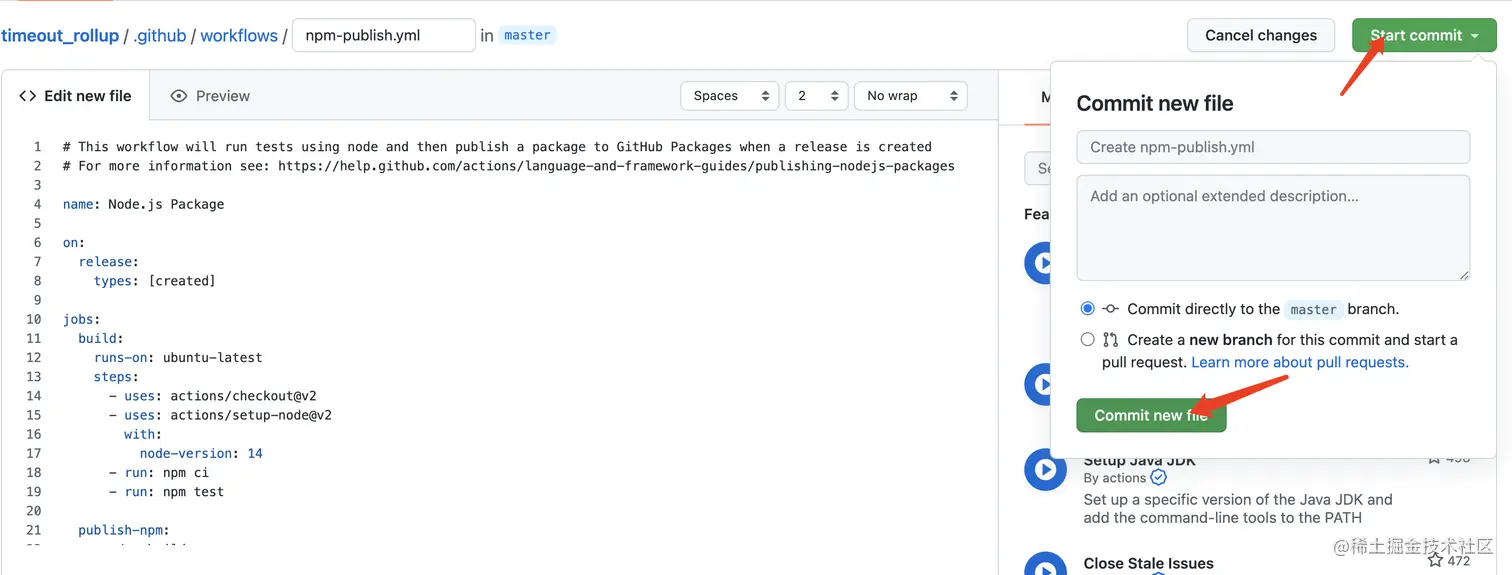Switch to the Preview tab
The width and height of the screenshot is (1512, 575).
pos(210,96)
